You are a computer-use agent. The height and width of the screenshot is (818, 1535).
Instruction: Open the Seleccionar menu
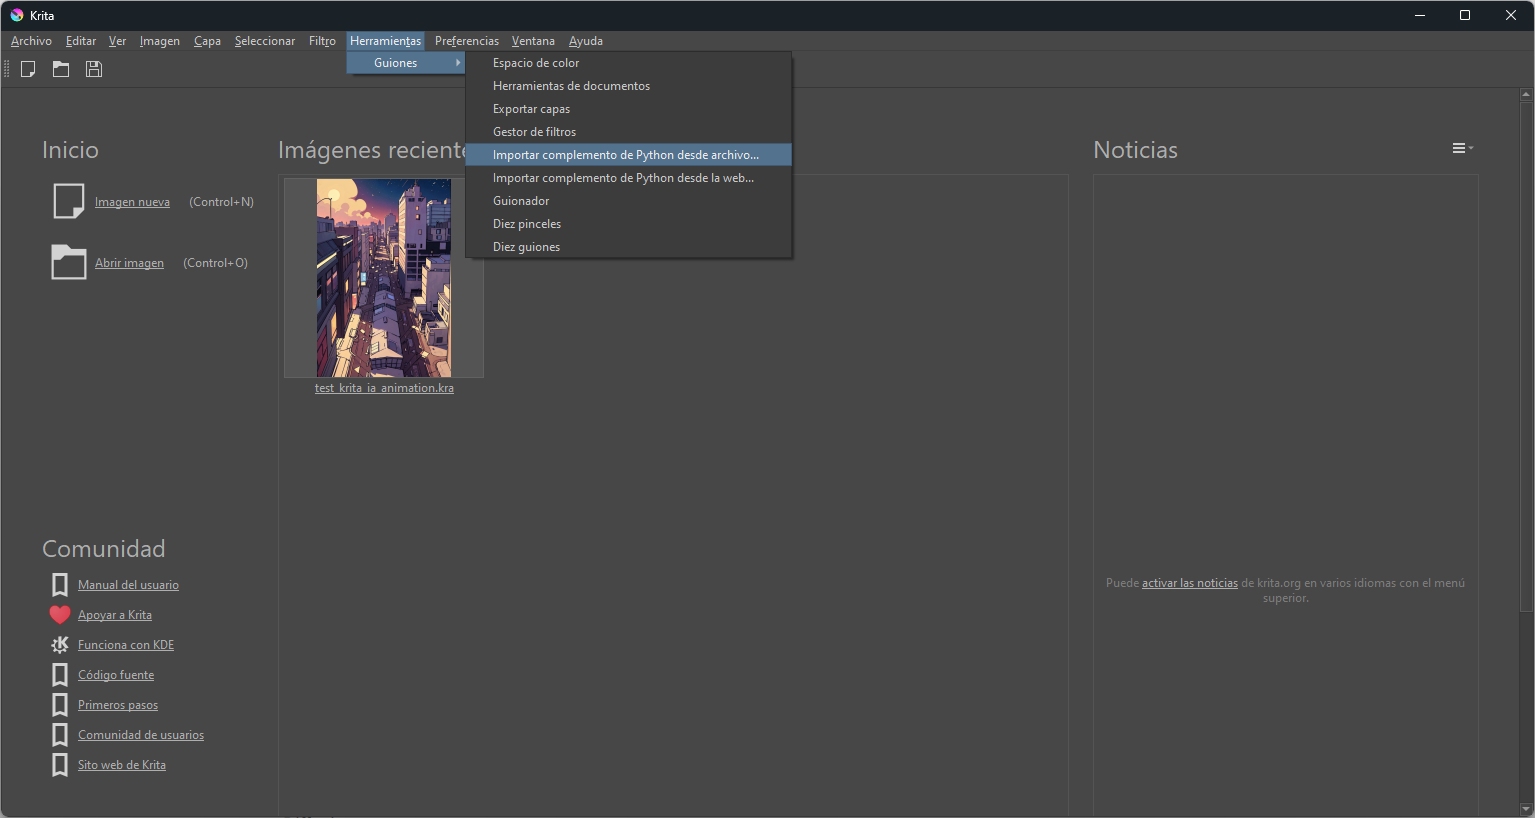pyautogui.click(x=265, y=41)
